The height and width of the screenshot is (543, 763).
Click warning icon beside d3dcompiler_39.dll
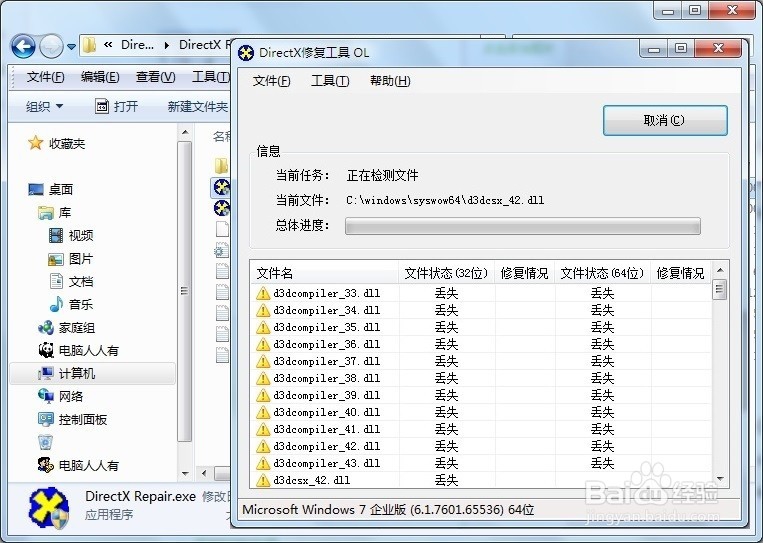(x=263, y=395)
